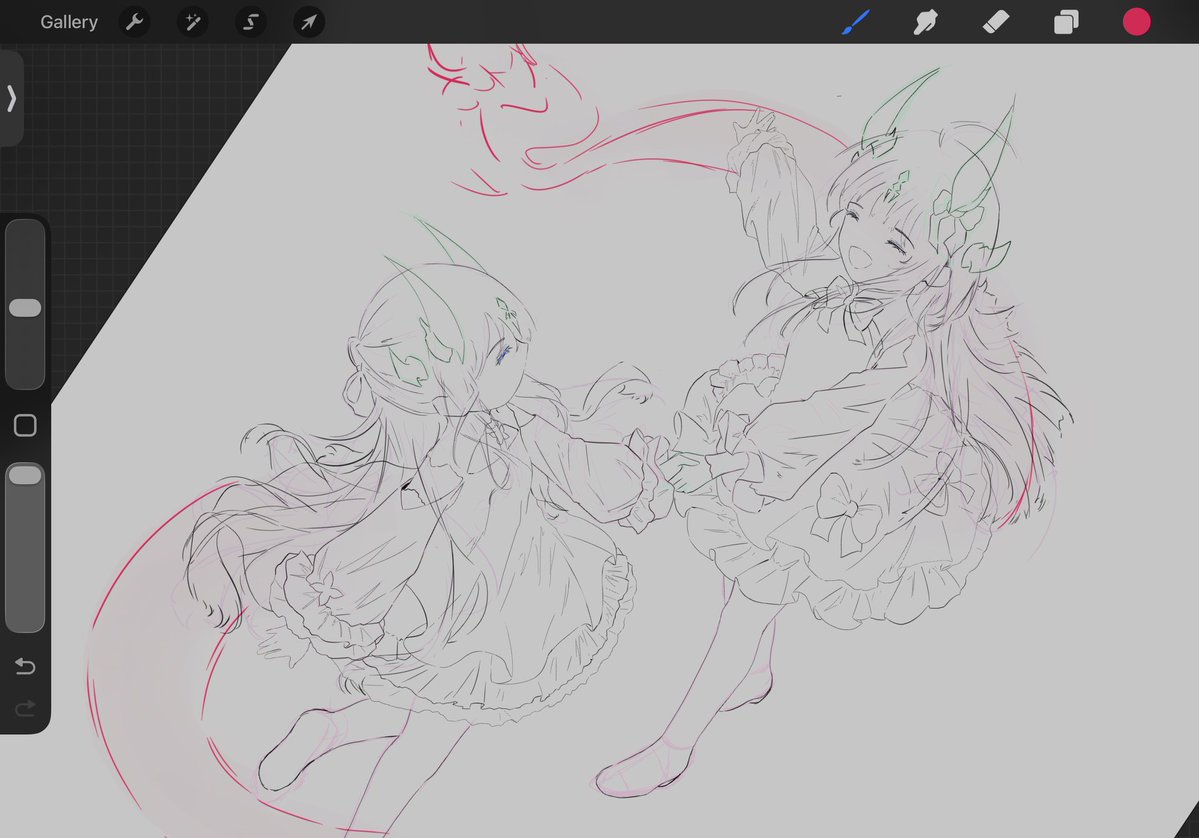Adjust the brush size slider
This screenshot has width=1199, height=838.
25,304
